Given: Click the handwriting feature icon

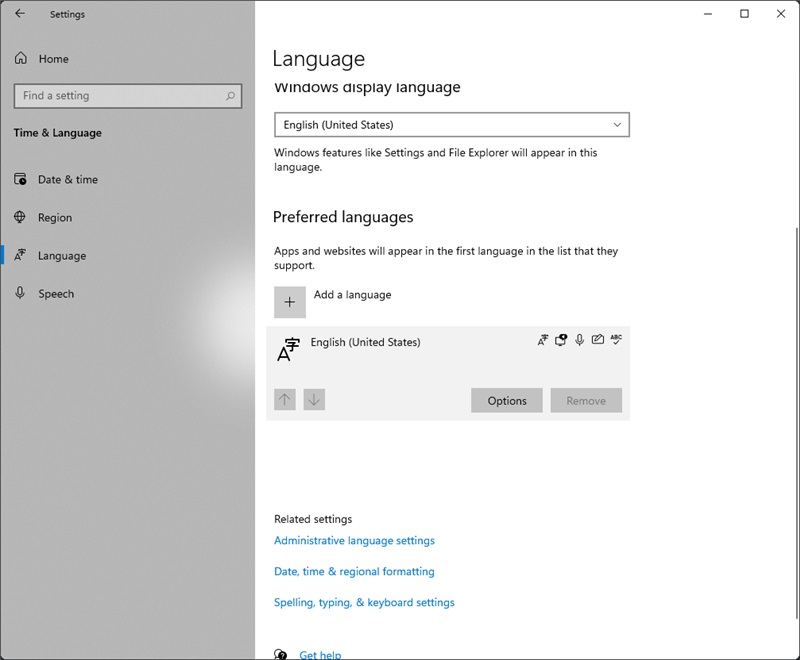Looking at the screenshot, I should pos(597,340).
